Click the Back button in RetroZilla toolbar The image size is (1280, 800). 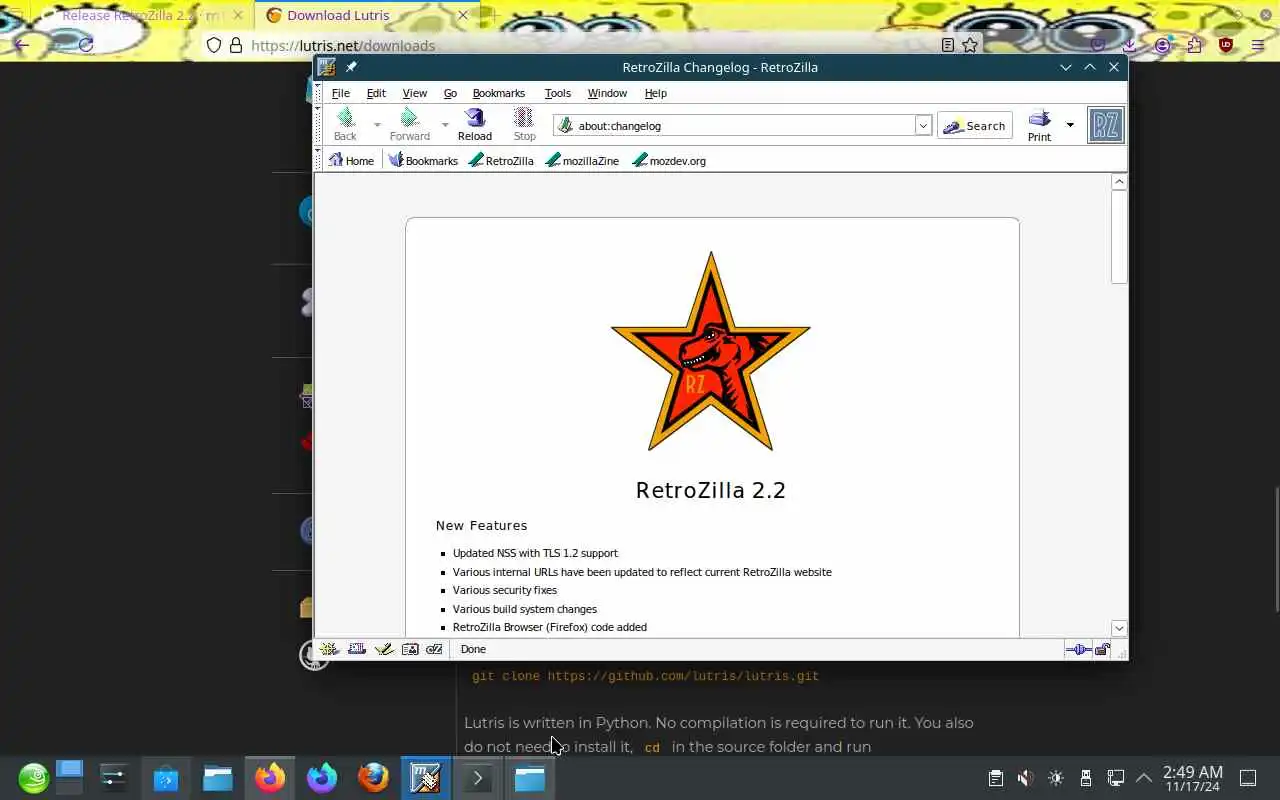[345, 125]
